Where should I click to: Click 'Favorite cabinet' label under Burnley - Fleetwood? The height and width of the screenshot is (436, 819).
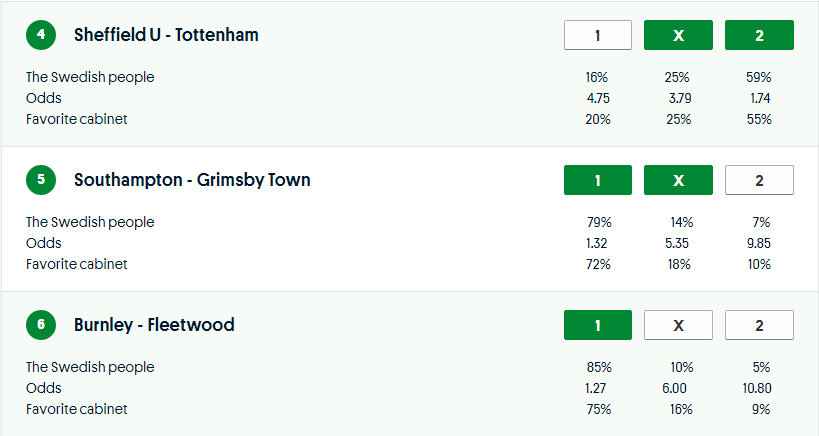(77, 409)
